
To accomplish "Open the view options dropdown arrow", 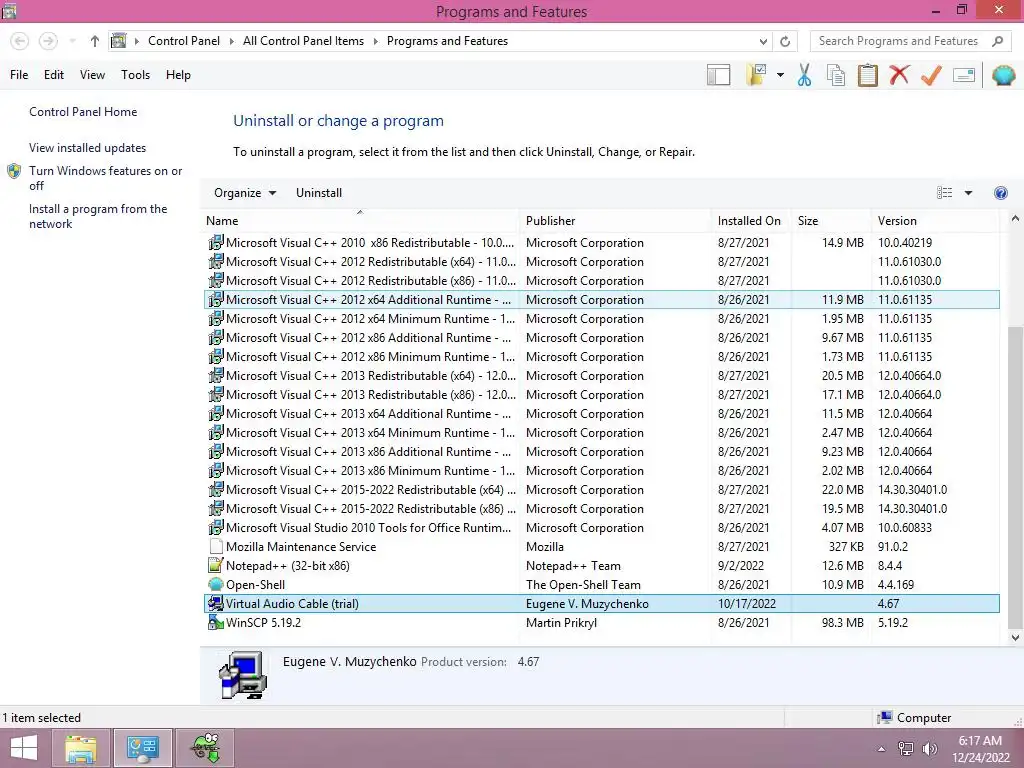I will click(x=968, y=193).
